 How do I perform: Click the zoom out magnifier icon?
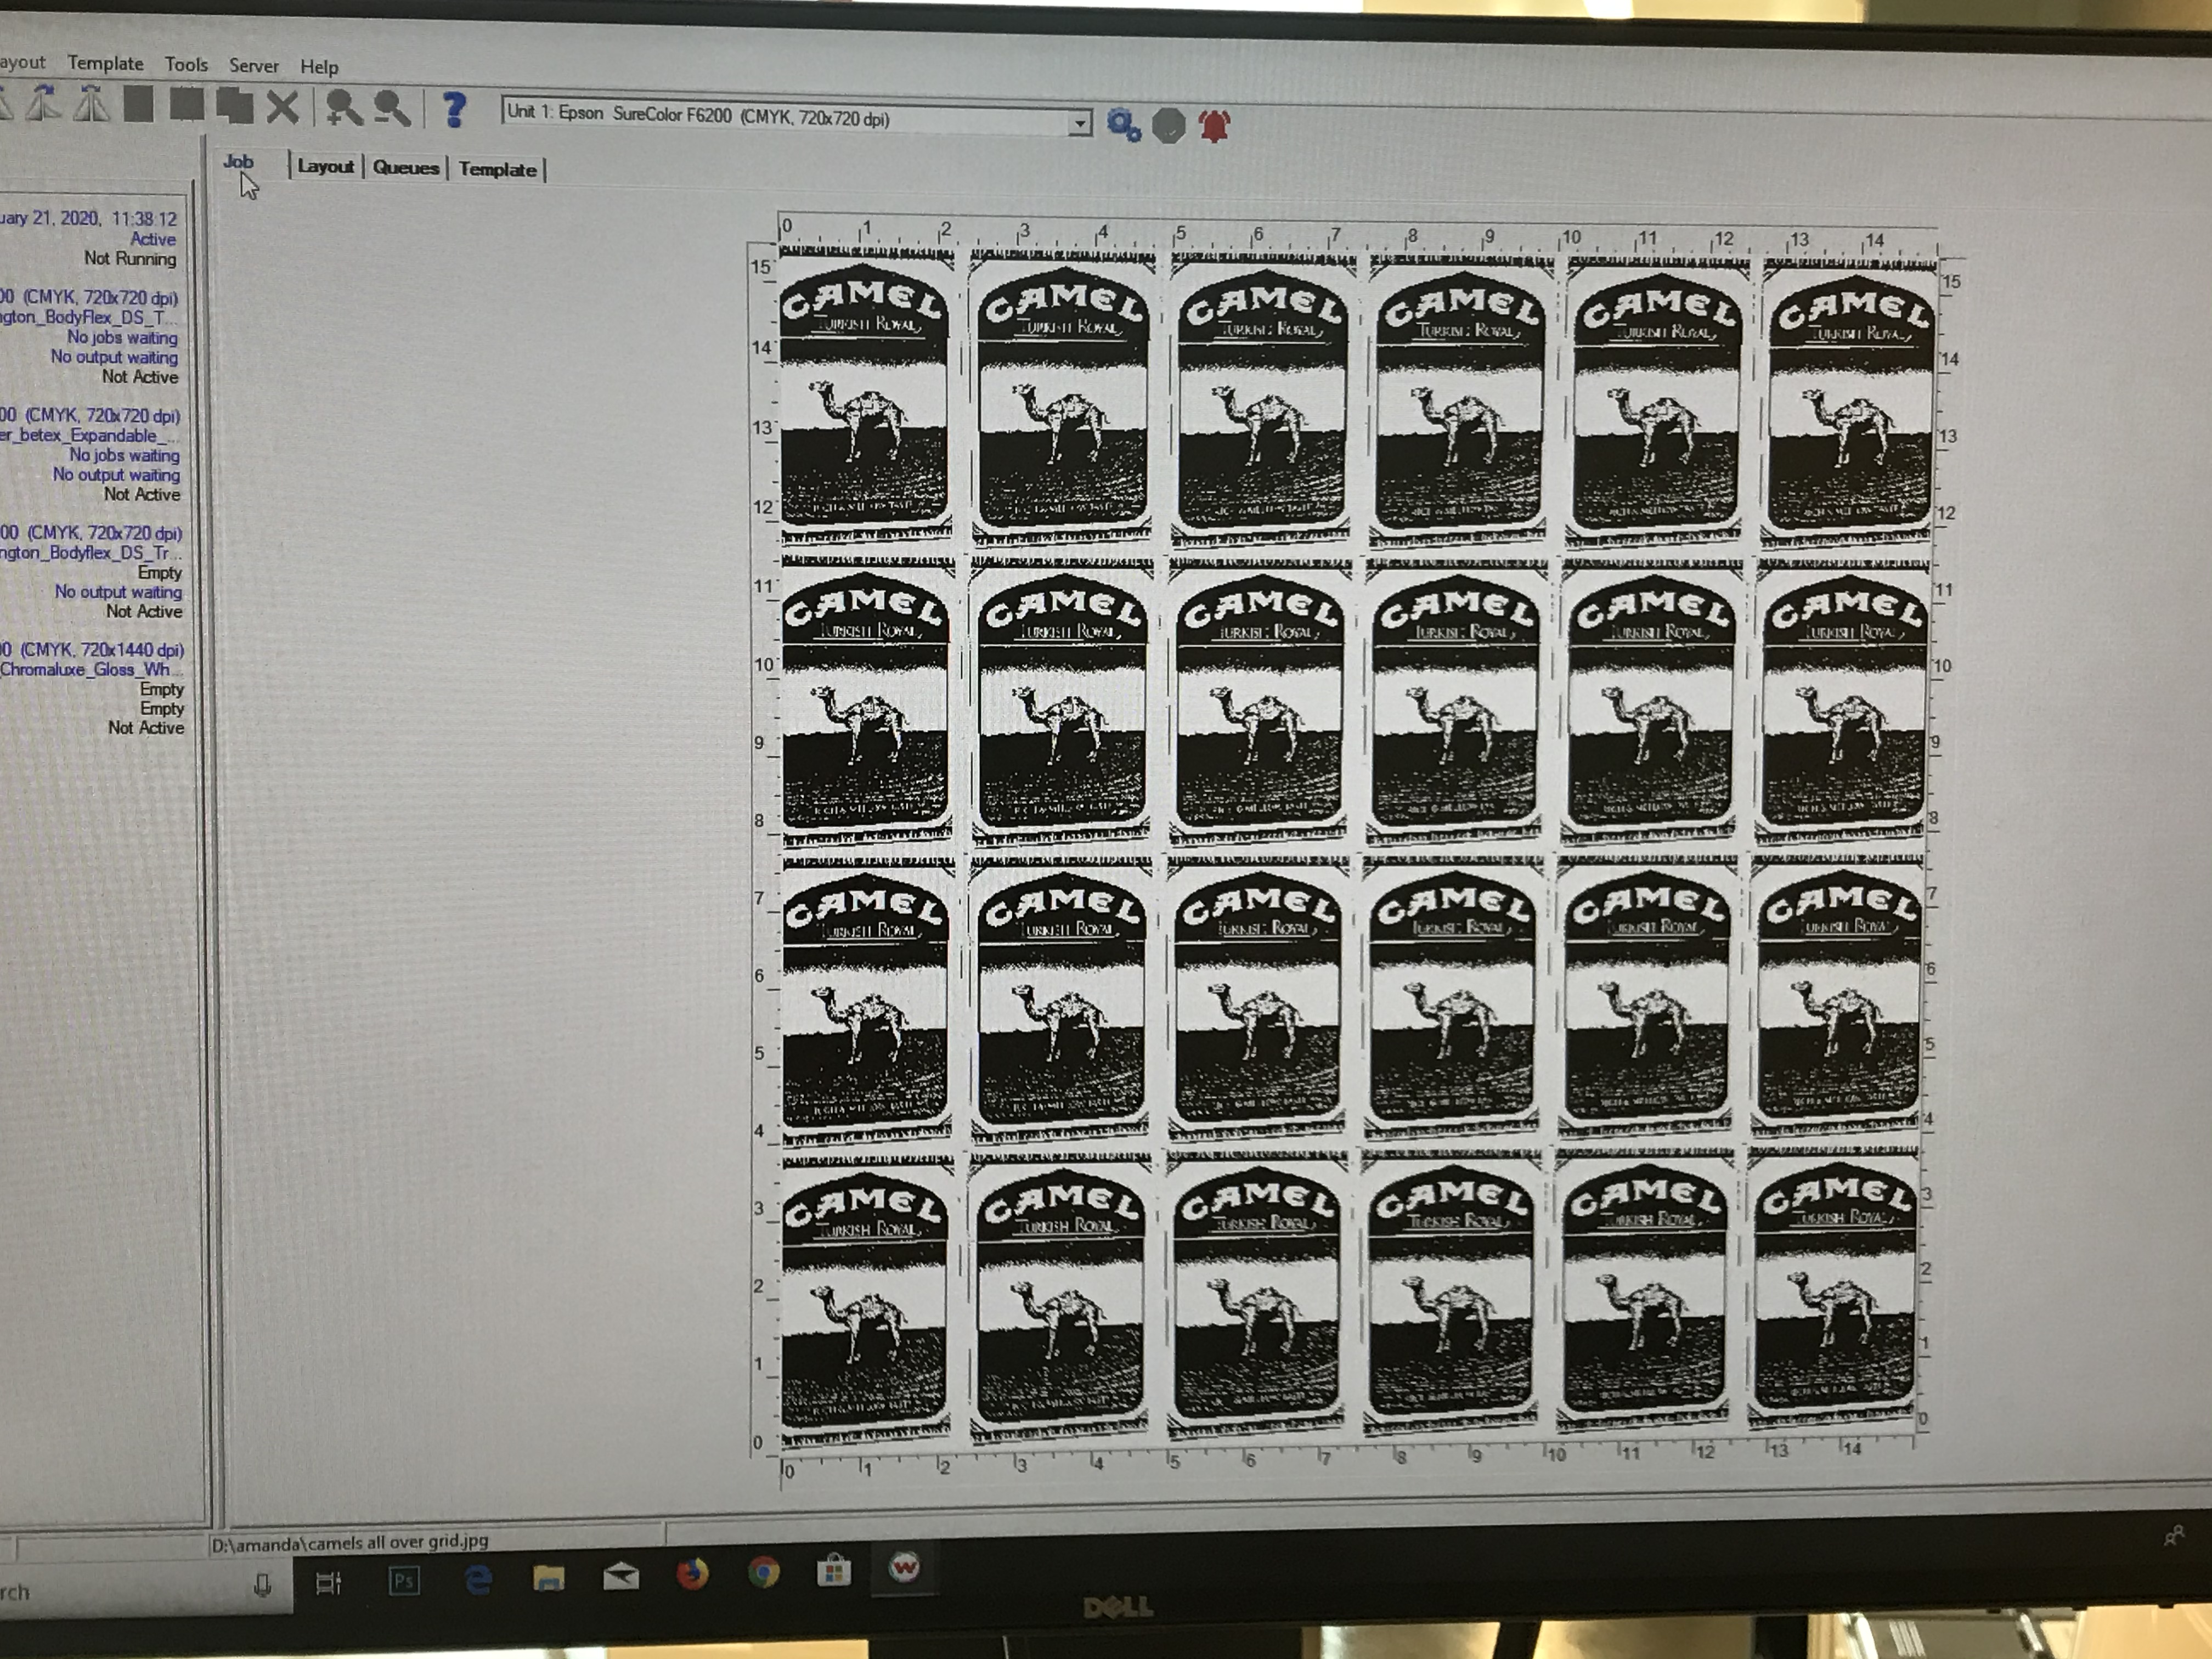pos(392,108)
